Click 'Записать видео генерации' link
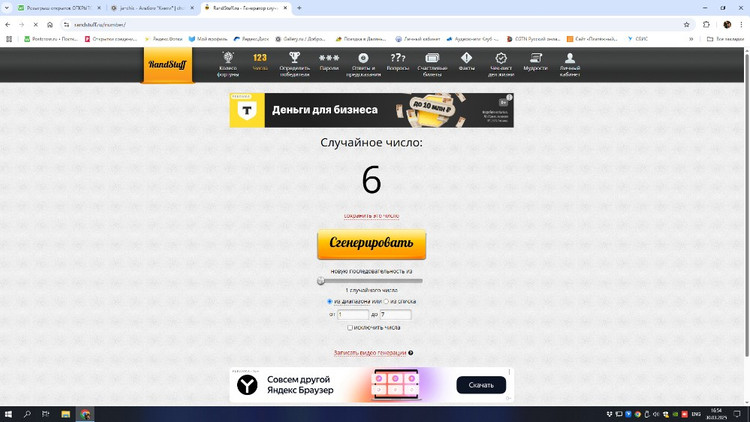Image resolution: width=750 pixels, height=422 pixels. (x=370, y=353)
